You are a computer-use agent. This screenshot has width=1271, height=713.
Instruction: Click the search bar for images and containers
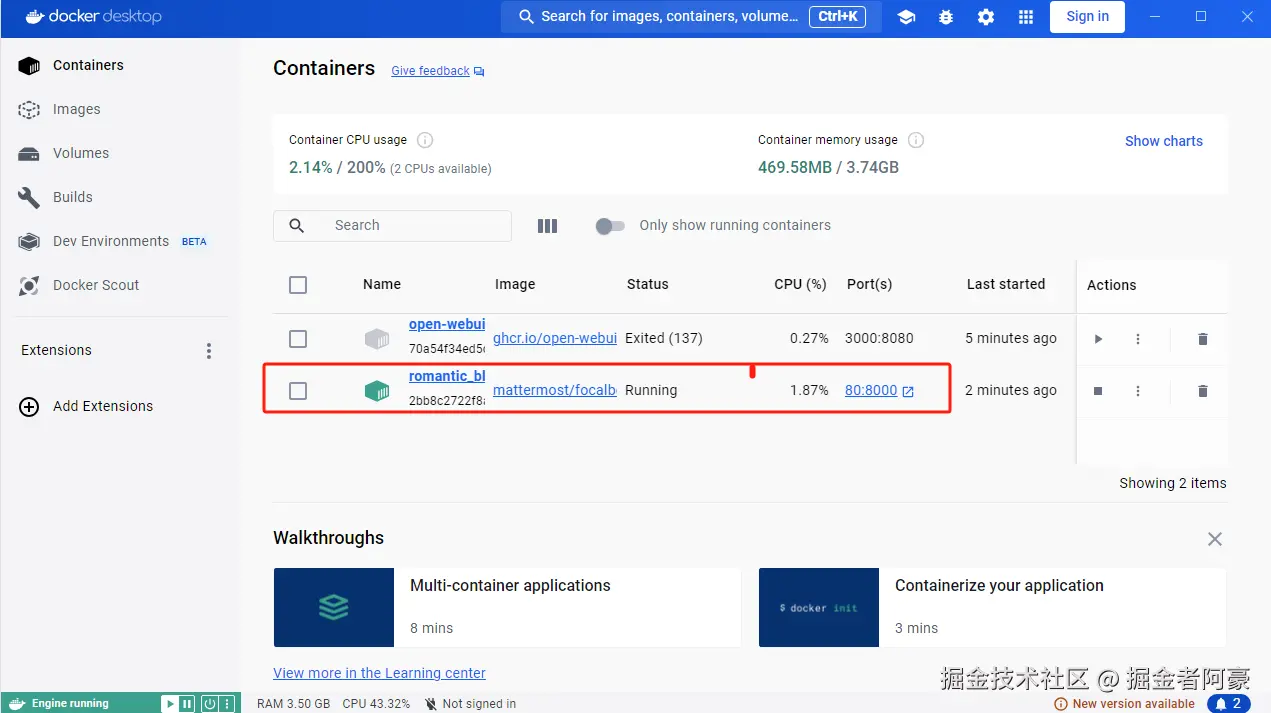click(x=691, y=17)
